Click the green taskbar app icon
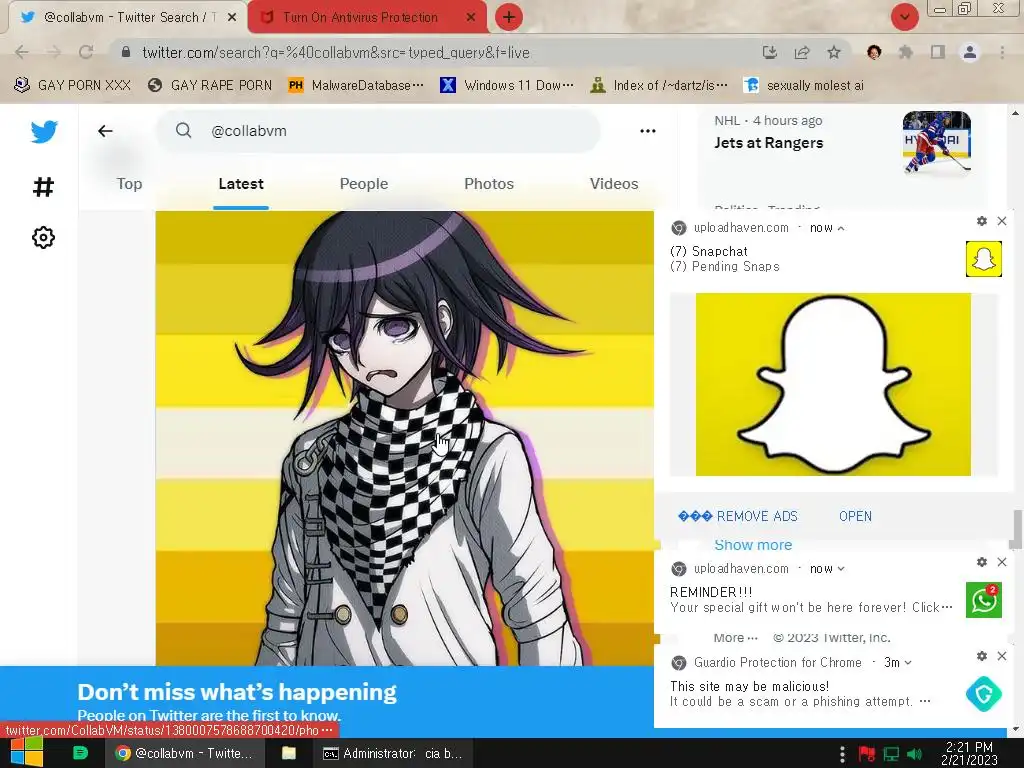1024x768 pixels. 80,753
